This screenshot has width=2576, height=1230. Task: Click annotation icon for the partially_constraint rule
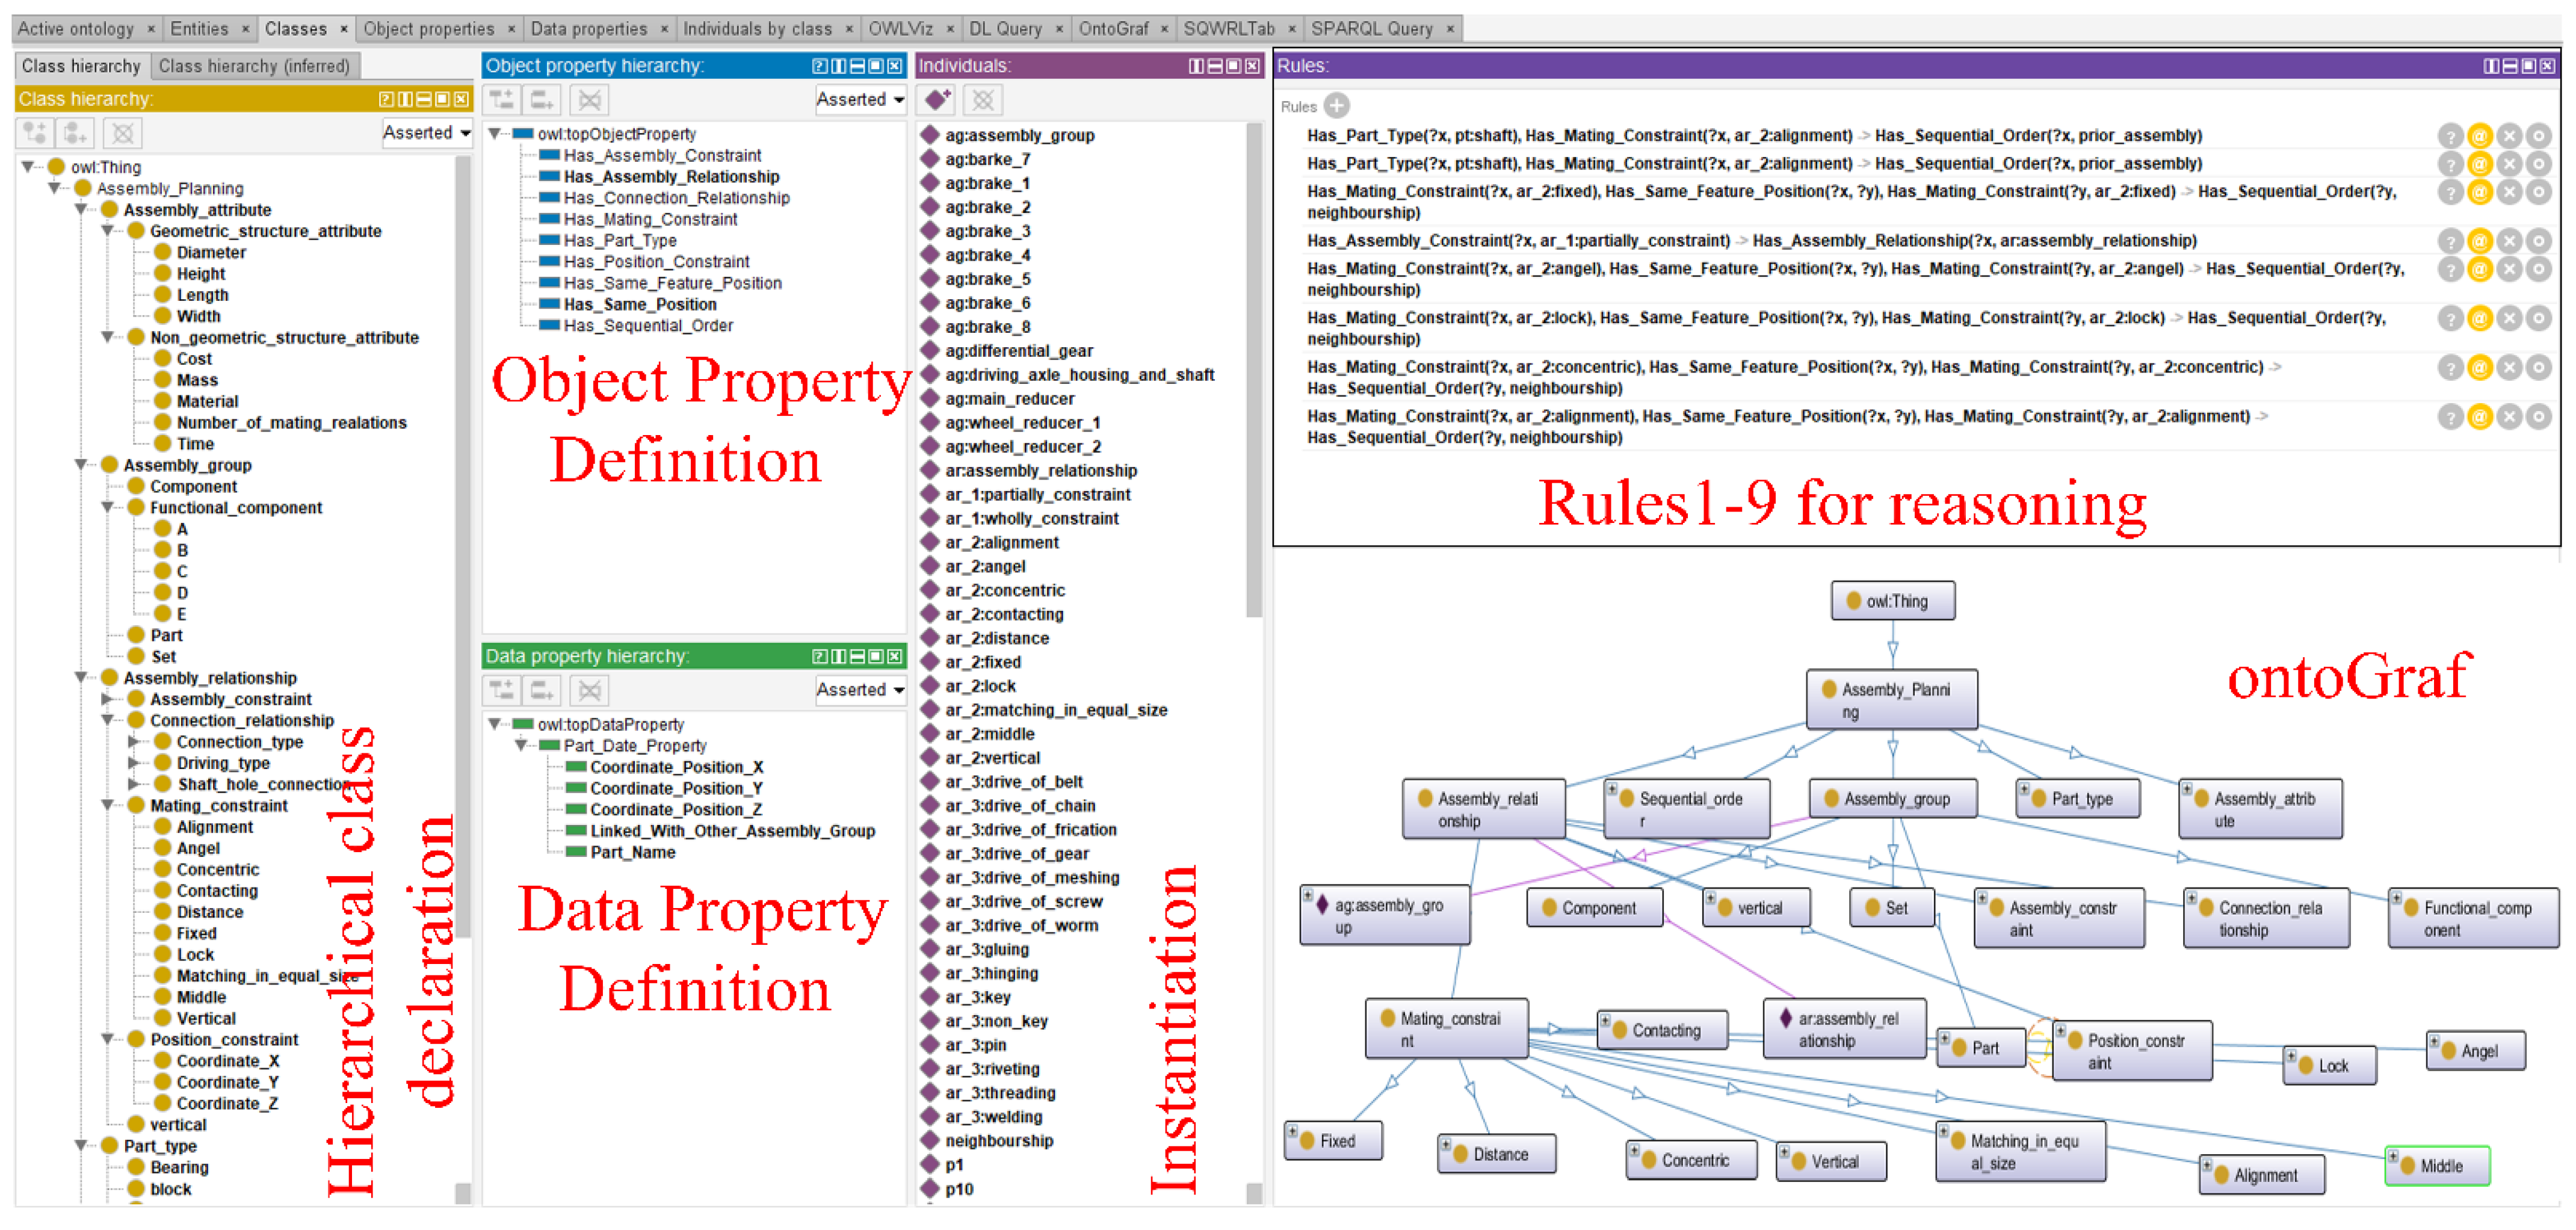point(2479,241)
